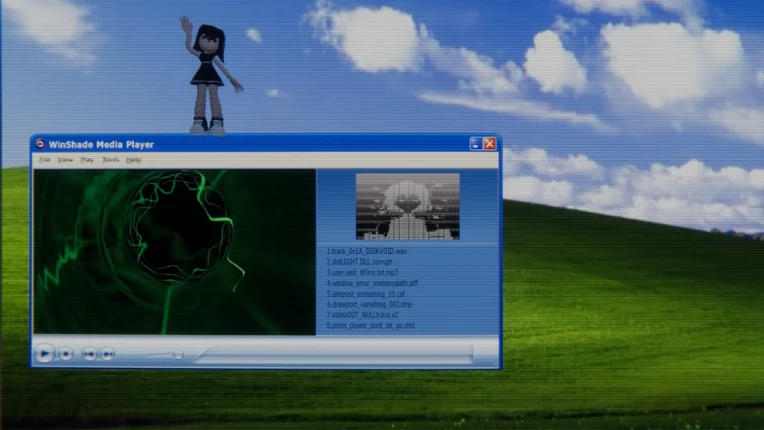Open the Play menu
Image resolution: width=764 pixels, height=430 pixels.
click(x=87, y=160)
